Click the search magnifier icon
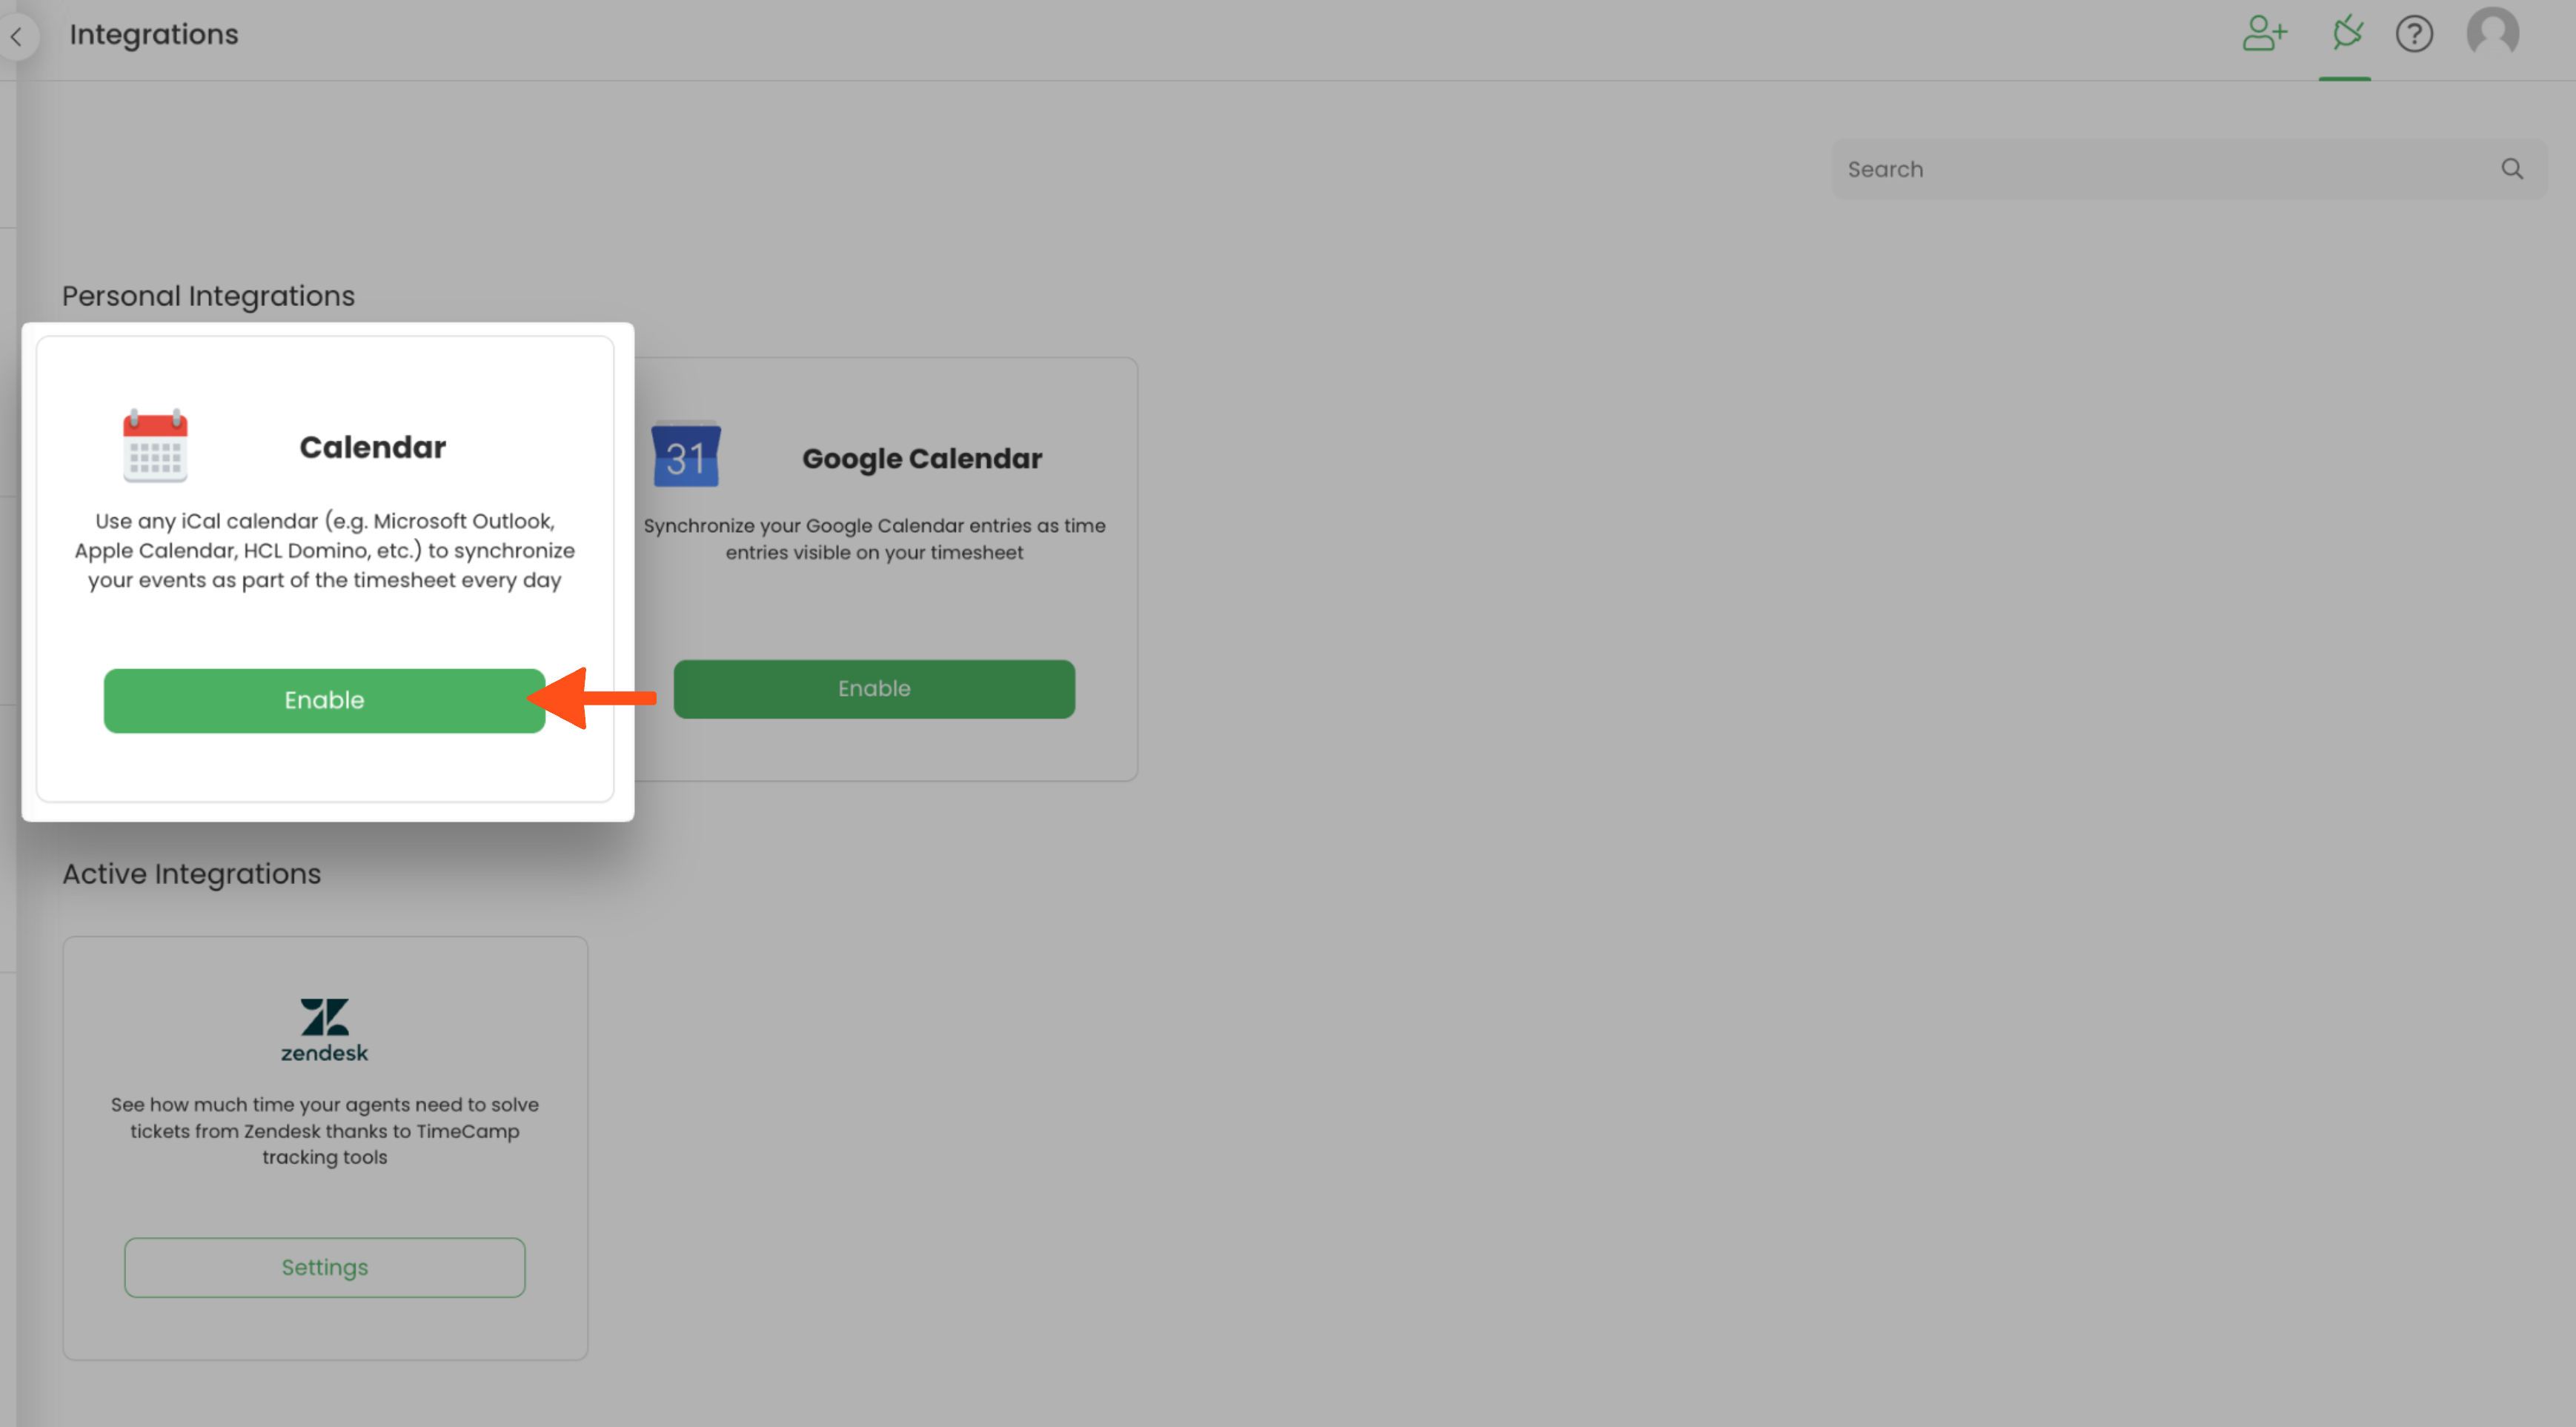 (x=2512, y=169)
